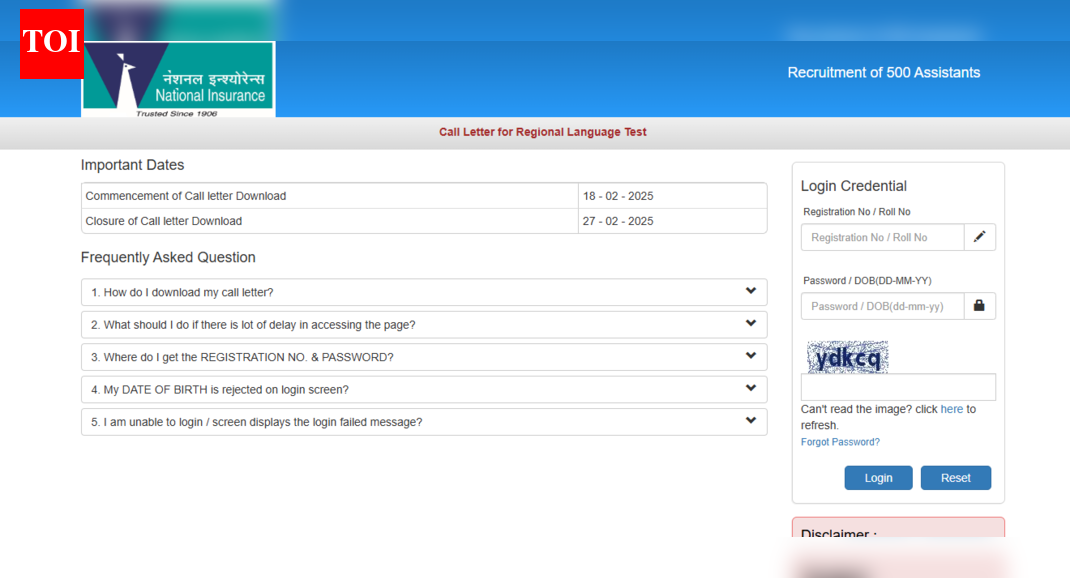Screen dimensions: 1070x578
Task: Click 'Recruitment of 500 Assistants' header text
Action: pyautogui.click(x=884, y=72)
